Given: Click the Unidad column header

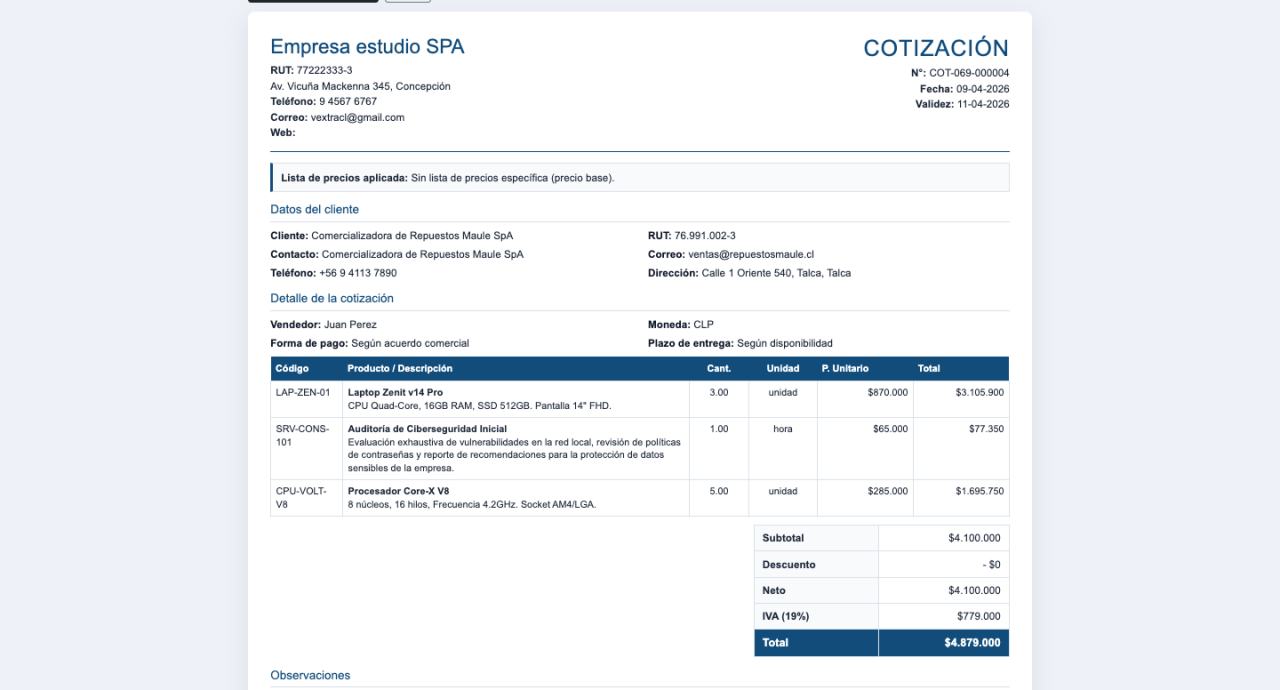Looking at the screenshot, I should [783, 369].
